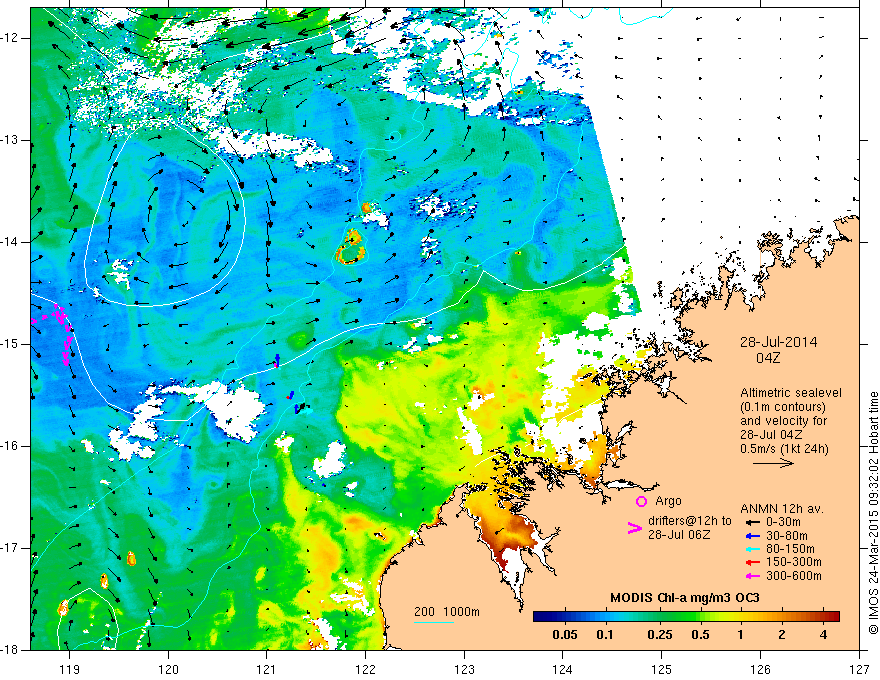Click the orange ring-shaped reef near 121.8E
The image size is (880, 680).
pos(351,249)
